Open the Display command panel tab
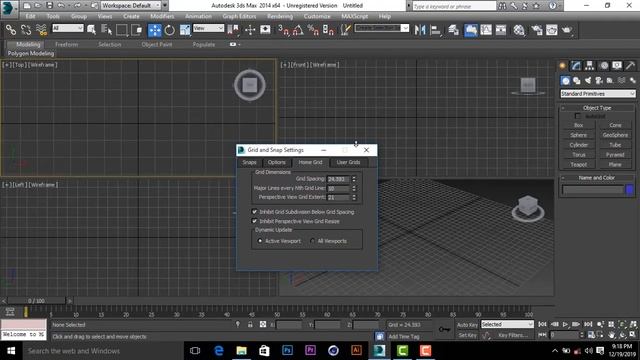The height and width of the screenshot is (360, 640). click(617, 65)
